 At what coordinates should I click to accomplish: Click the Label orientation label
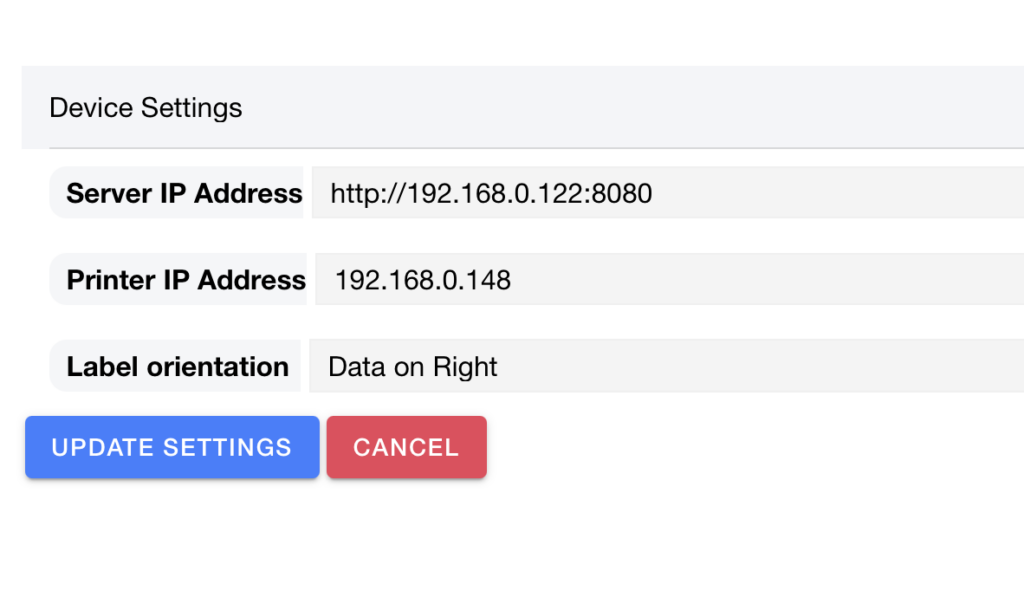pyautogui.click(x=178, y=366)
